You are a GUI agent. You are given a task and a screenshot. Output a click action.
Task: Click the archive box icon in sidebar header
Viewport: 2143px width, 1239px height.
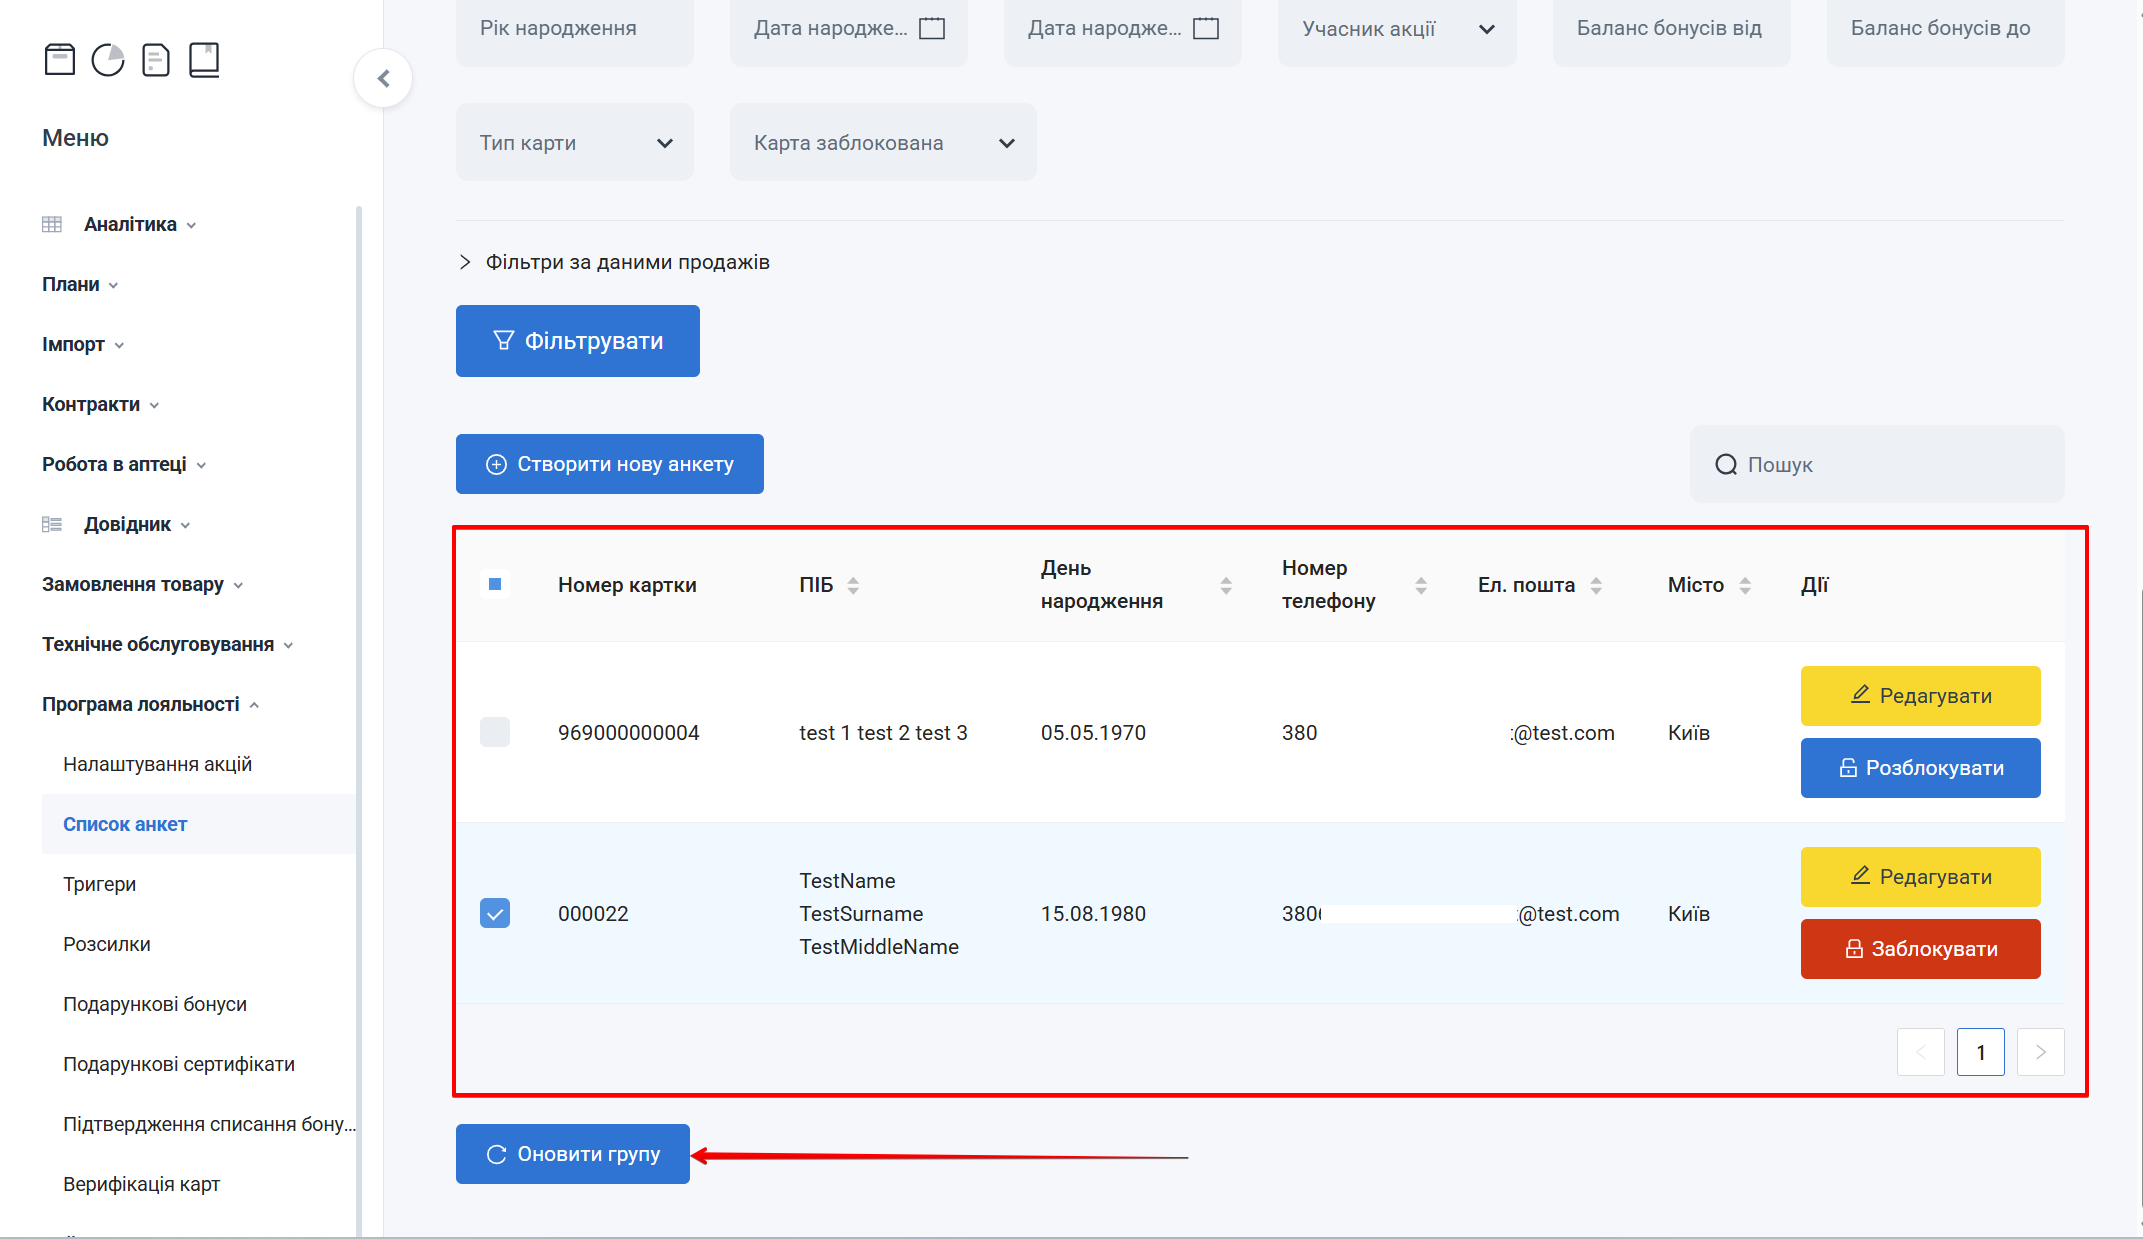click(x=60, y=60)
